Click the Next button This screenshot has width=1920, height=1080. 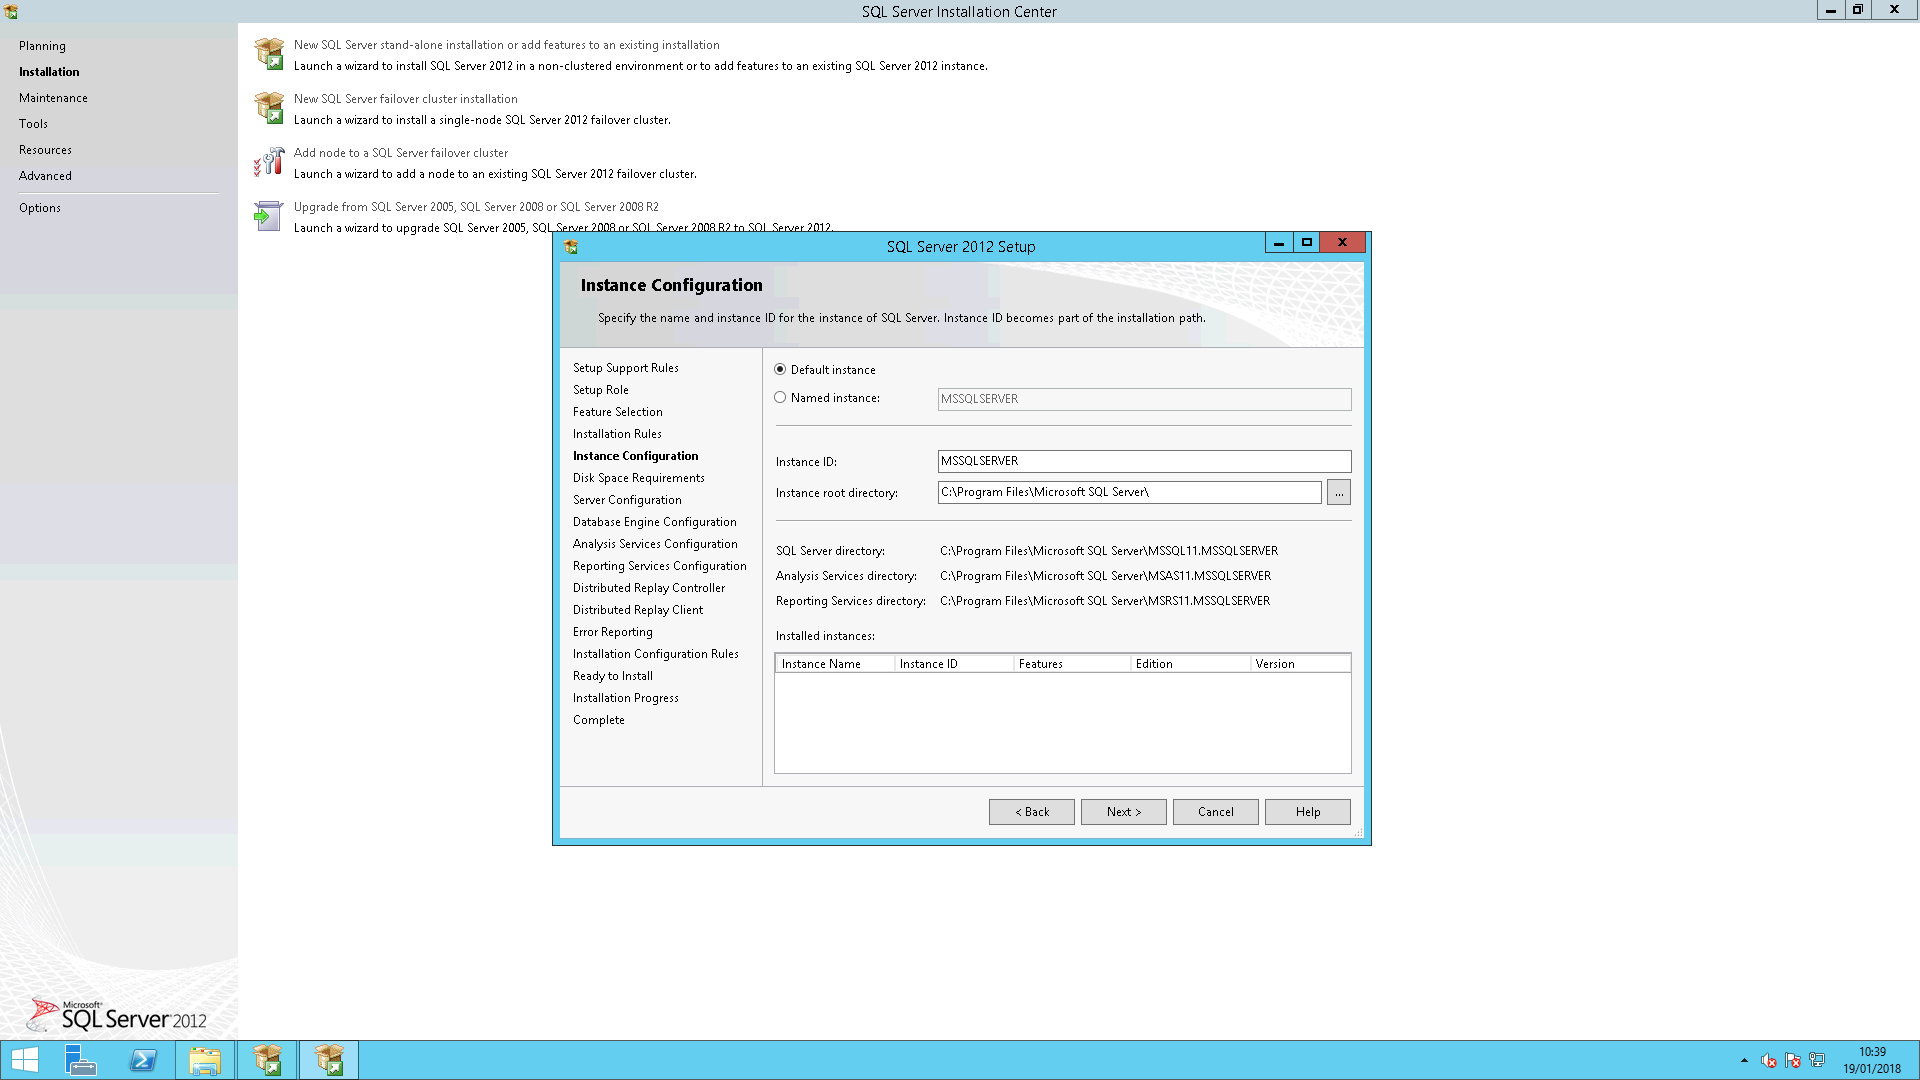click(1124, 812)
